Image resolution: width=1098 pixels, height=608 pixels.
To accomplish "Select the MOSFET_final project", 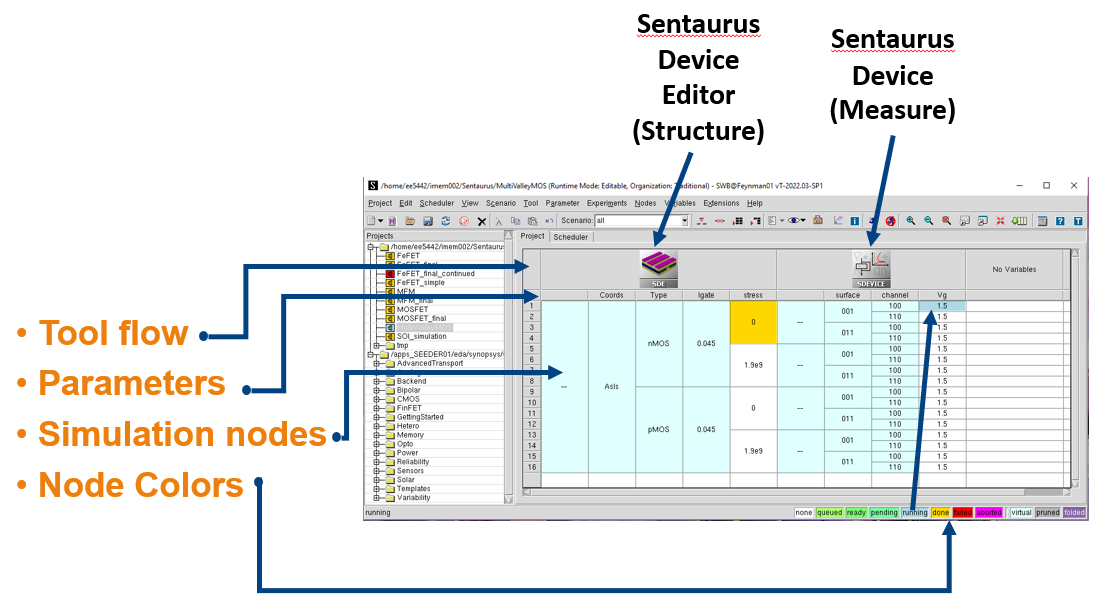I will [x=421, y=318].
